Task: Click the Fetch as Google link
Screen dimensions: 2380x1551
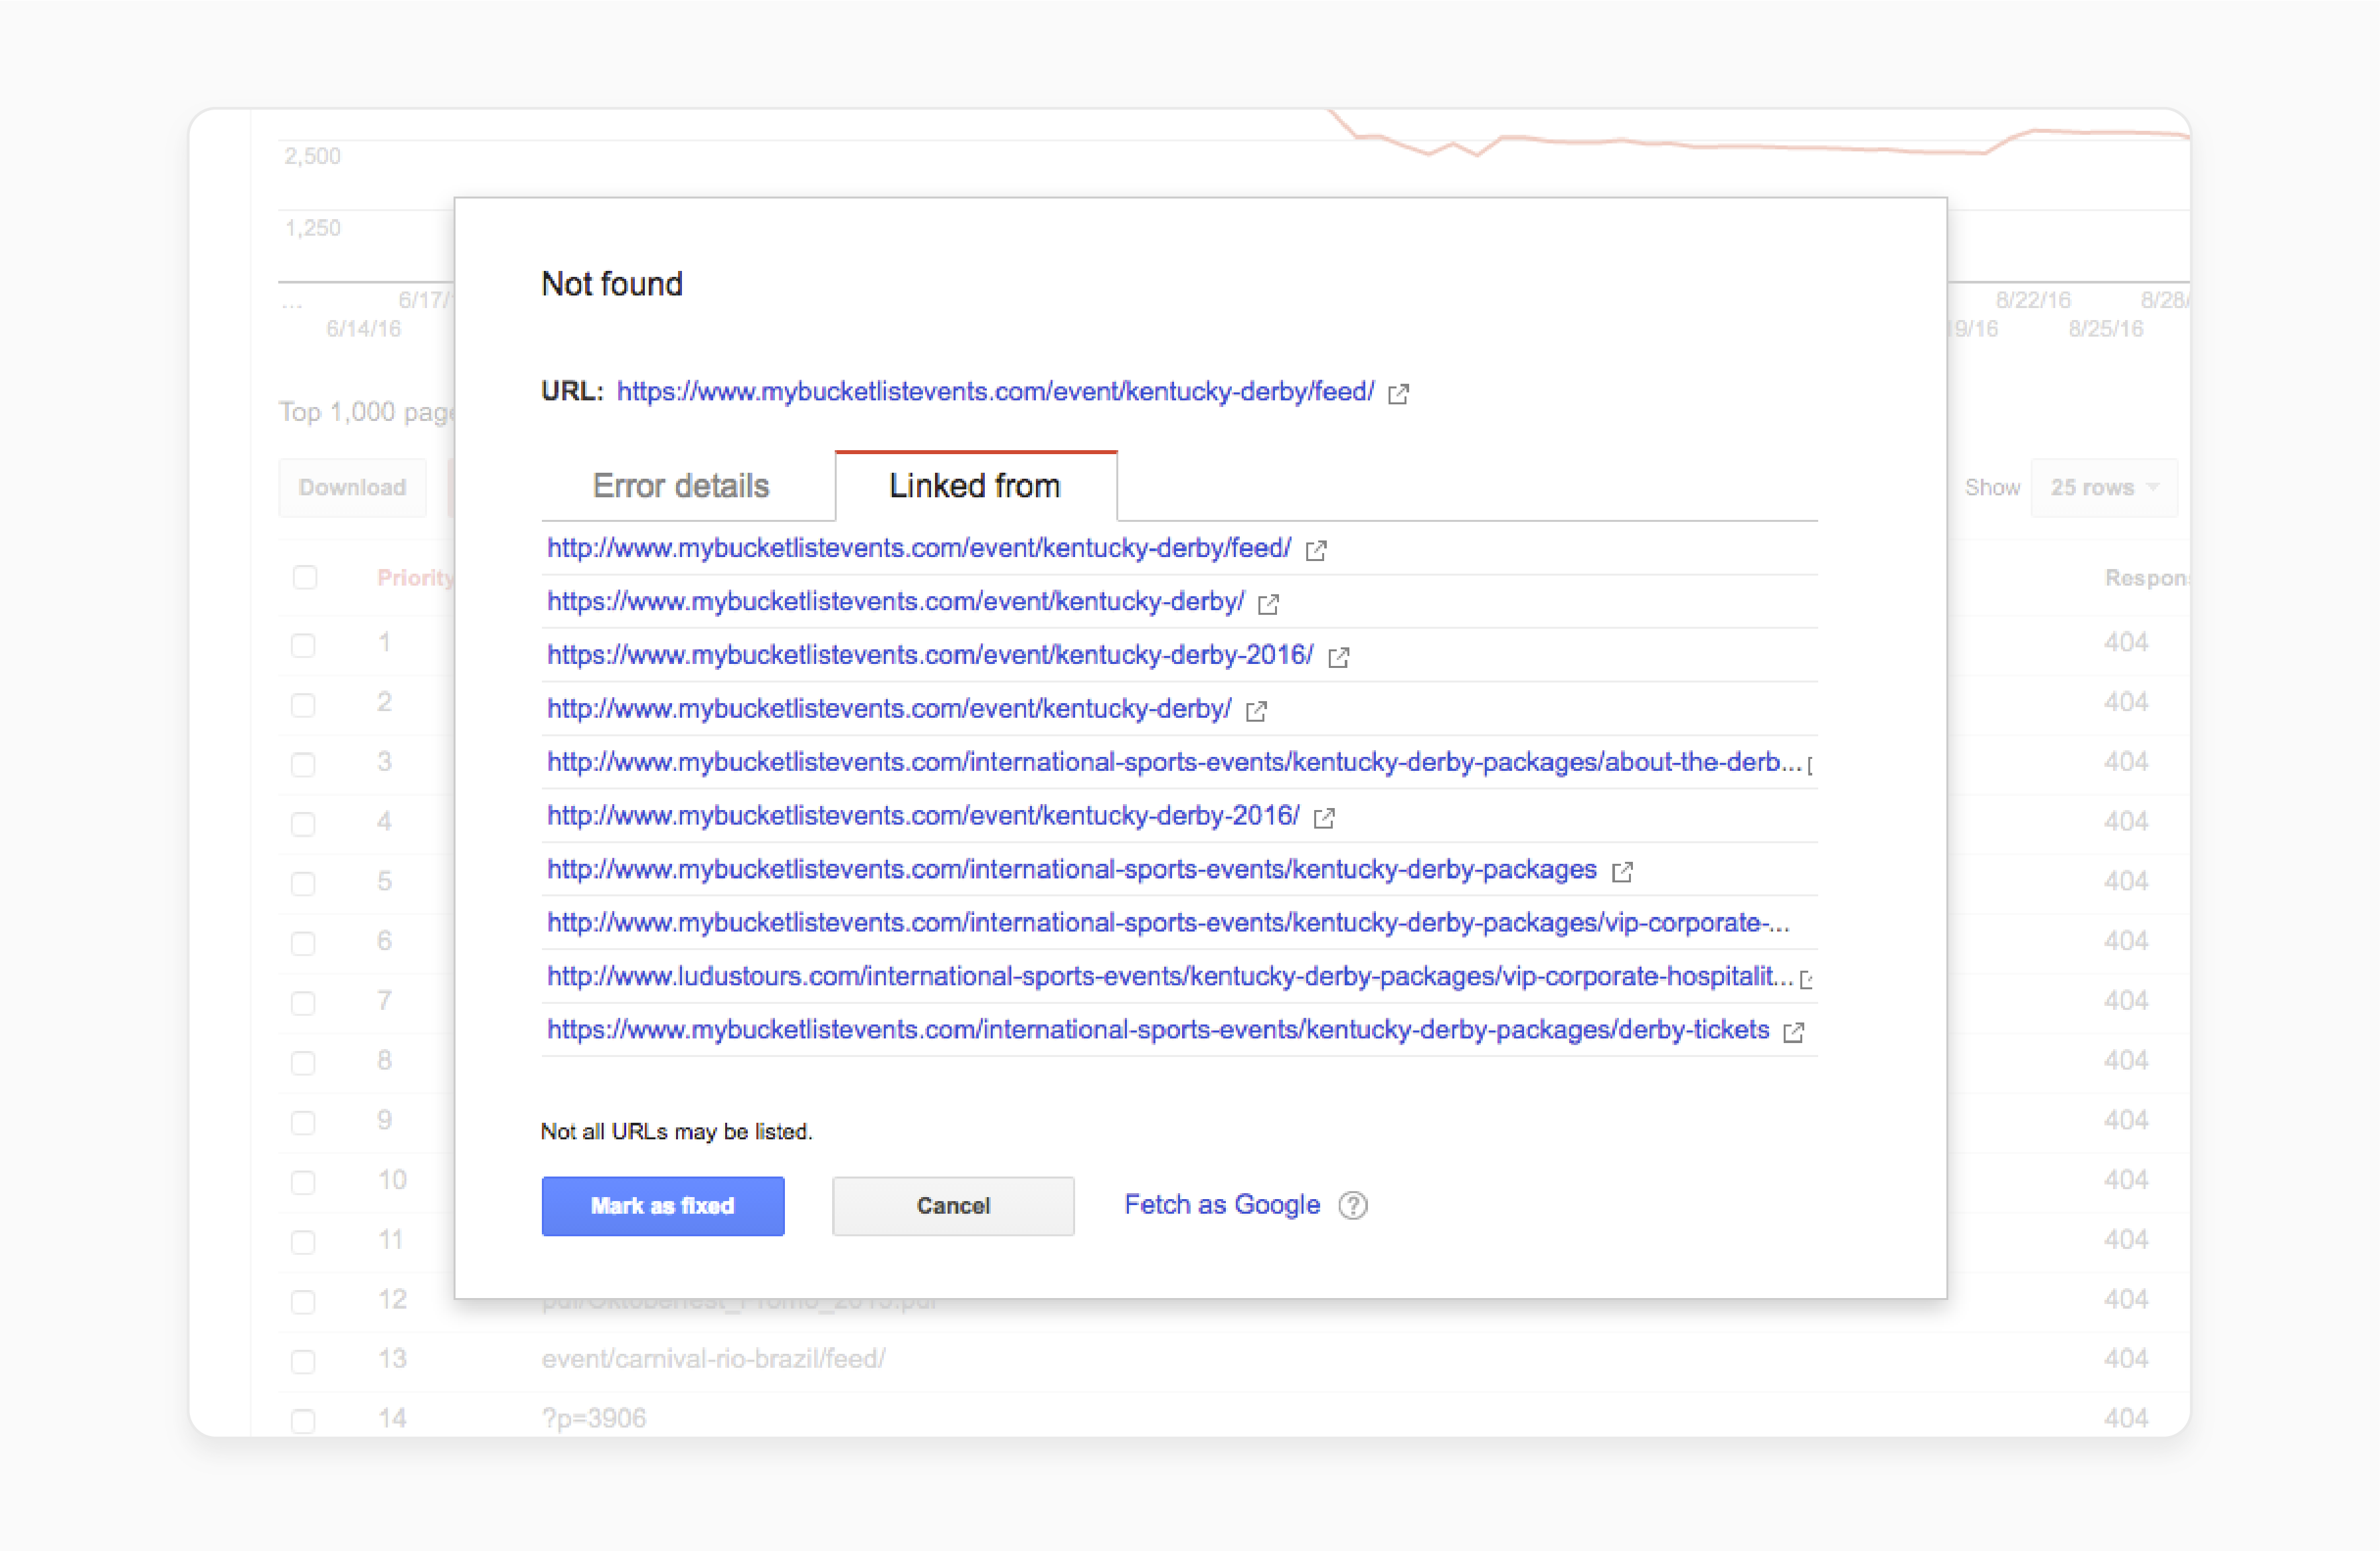Action: [1221, 1205]
